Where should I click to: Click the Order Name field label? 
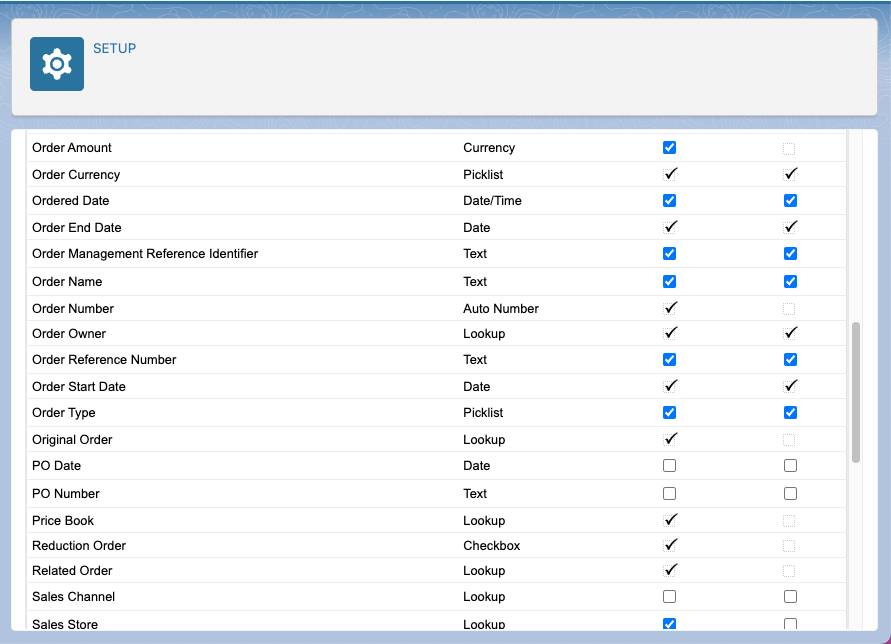67,281
